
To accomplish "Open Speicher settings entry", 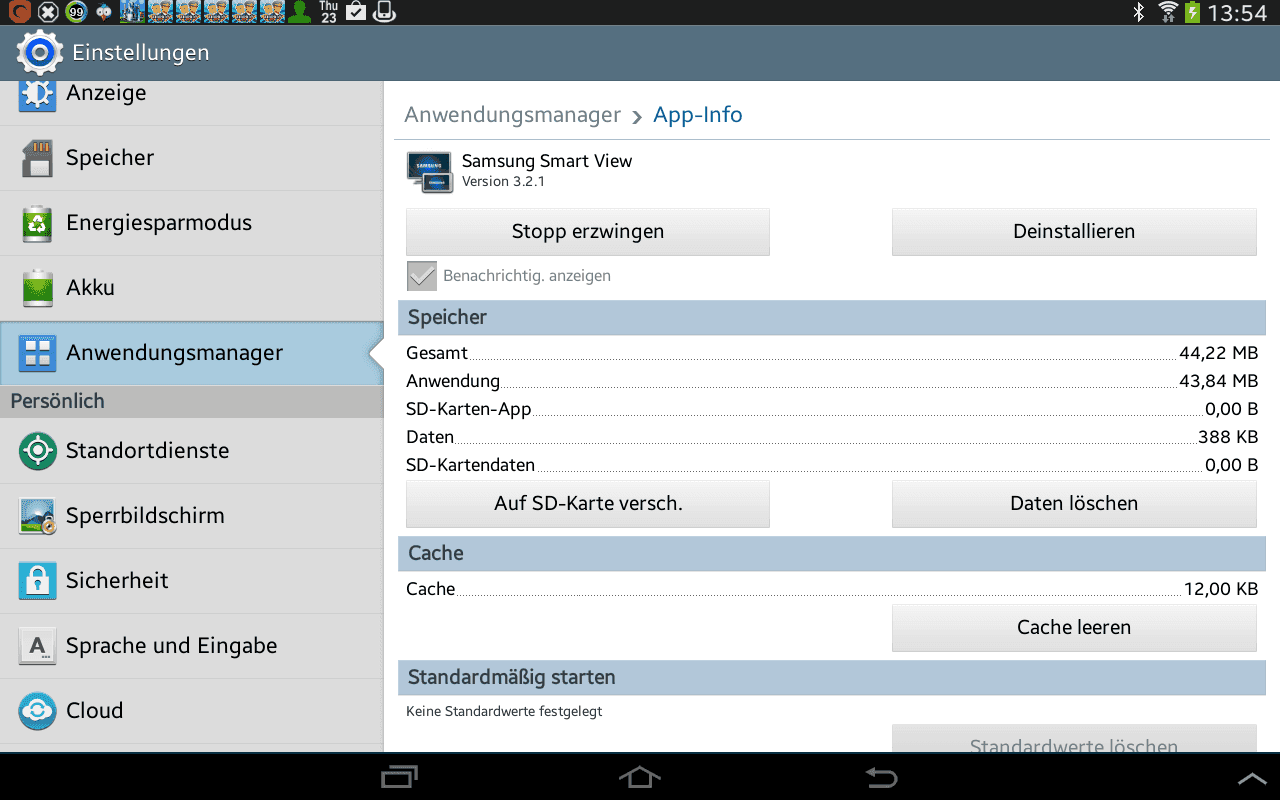I will [192, 158].
